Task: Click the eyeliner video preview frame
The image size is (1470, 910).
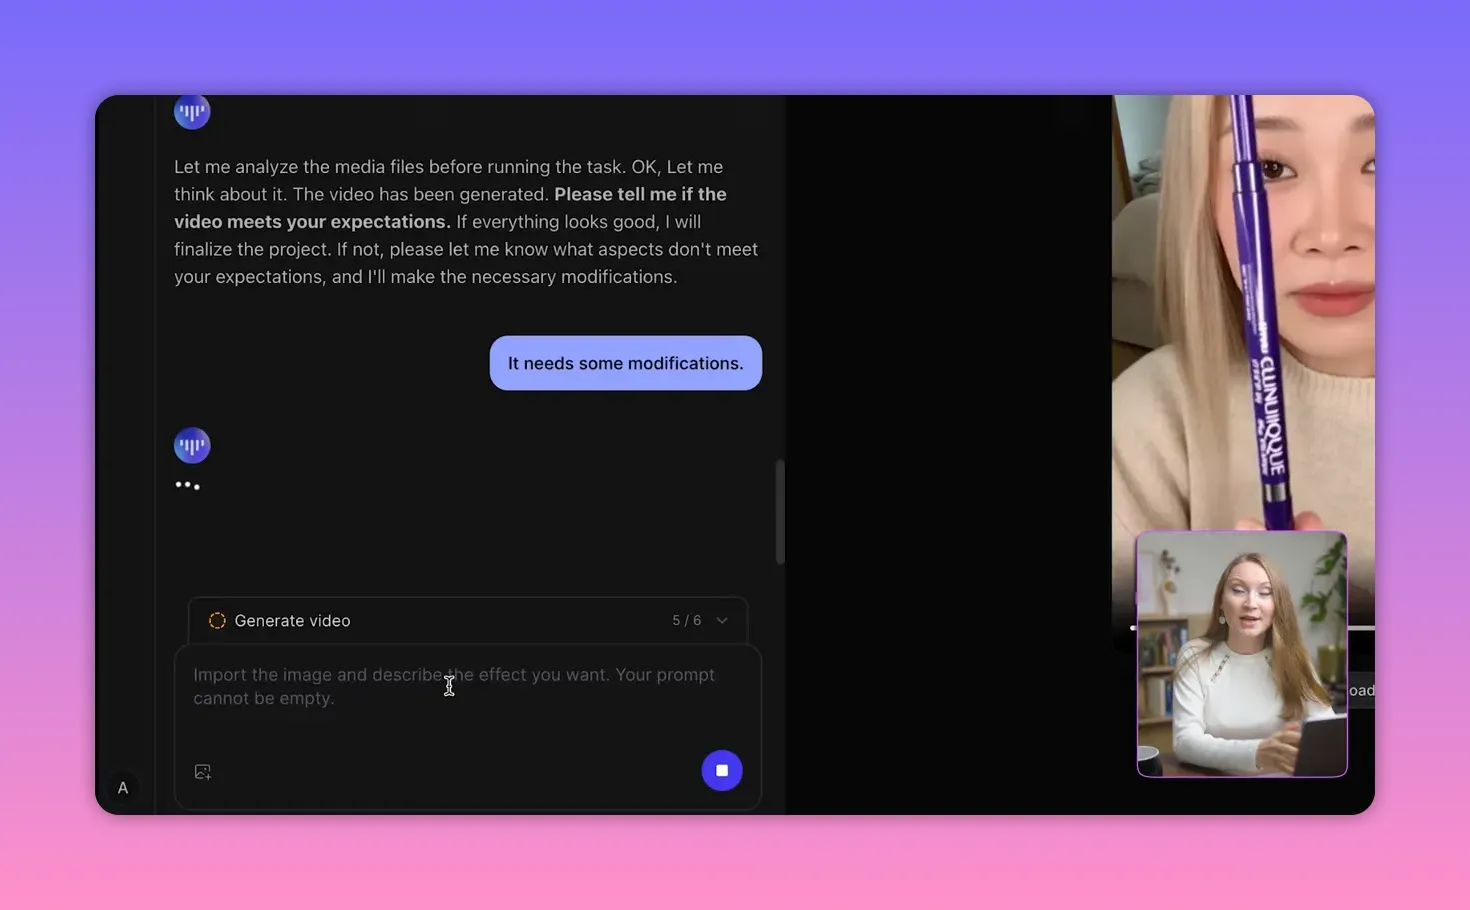Action: click(x=1240, y=300)
